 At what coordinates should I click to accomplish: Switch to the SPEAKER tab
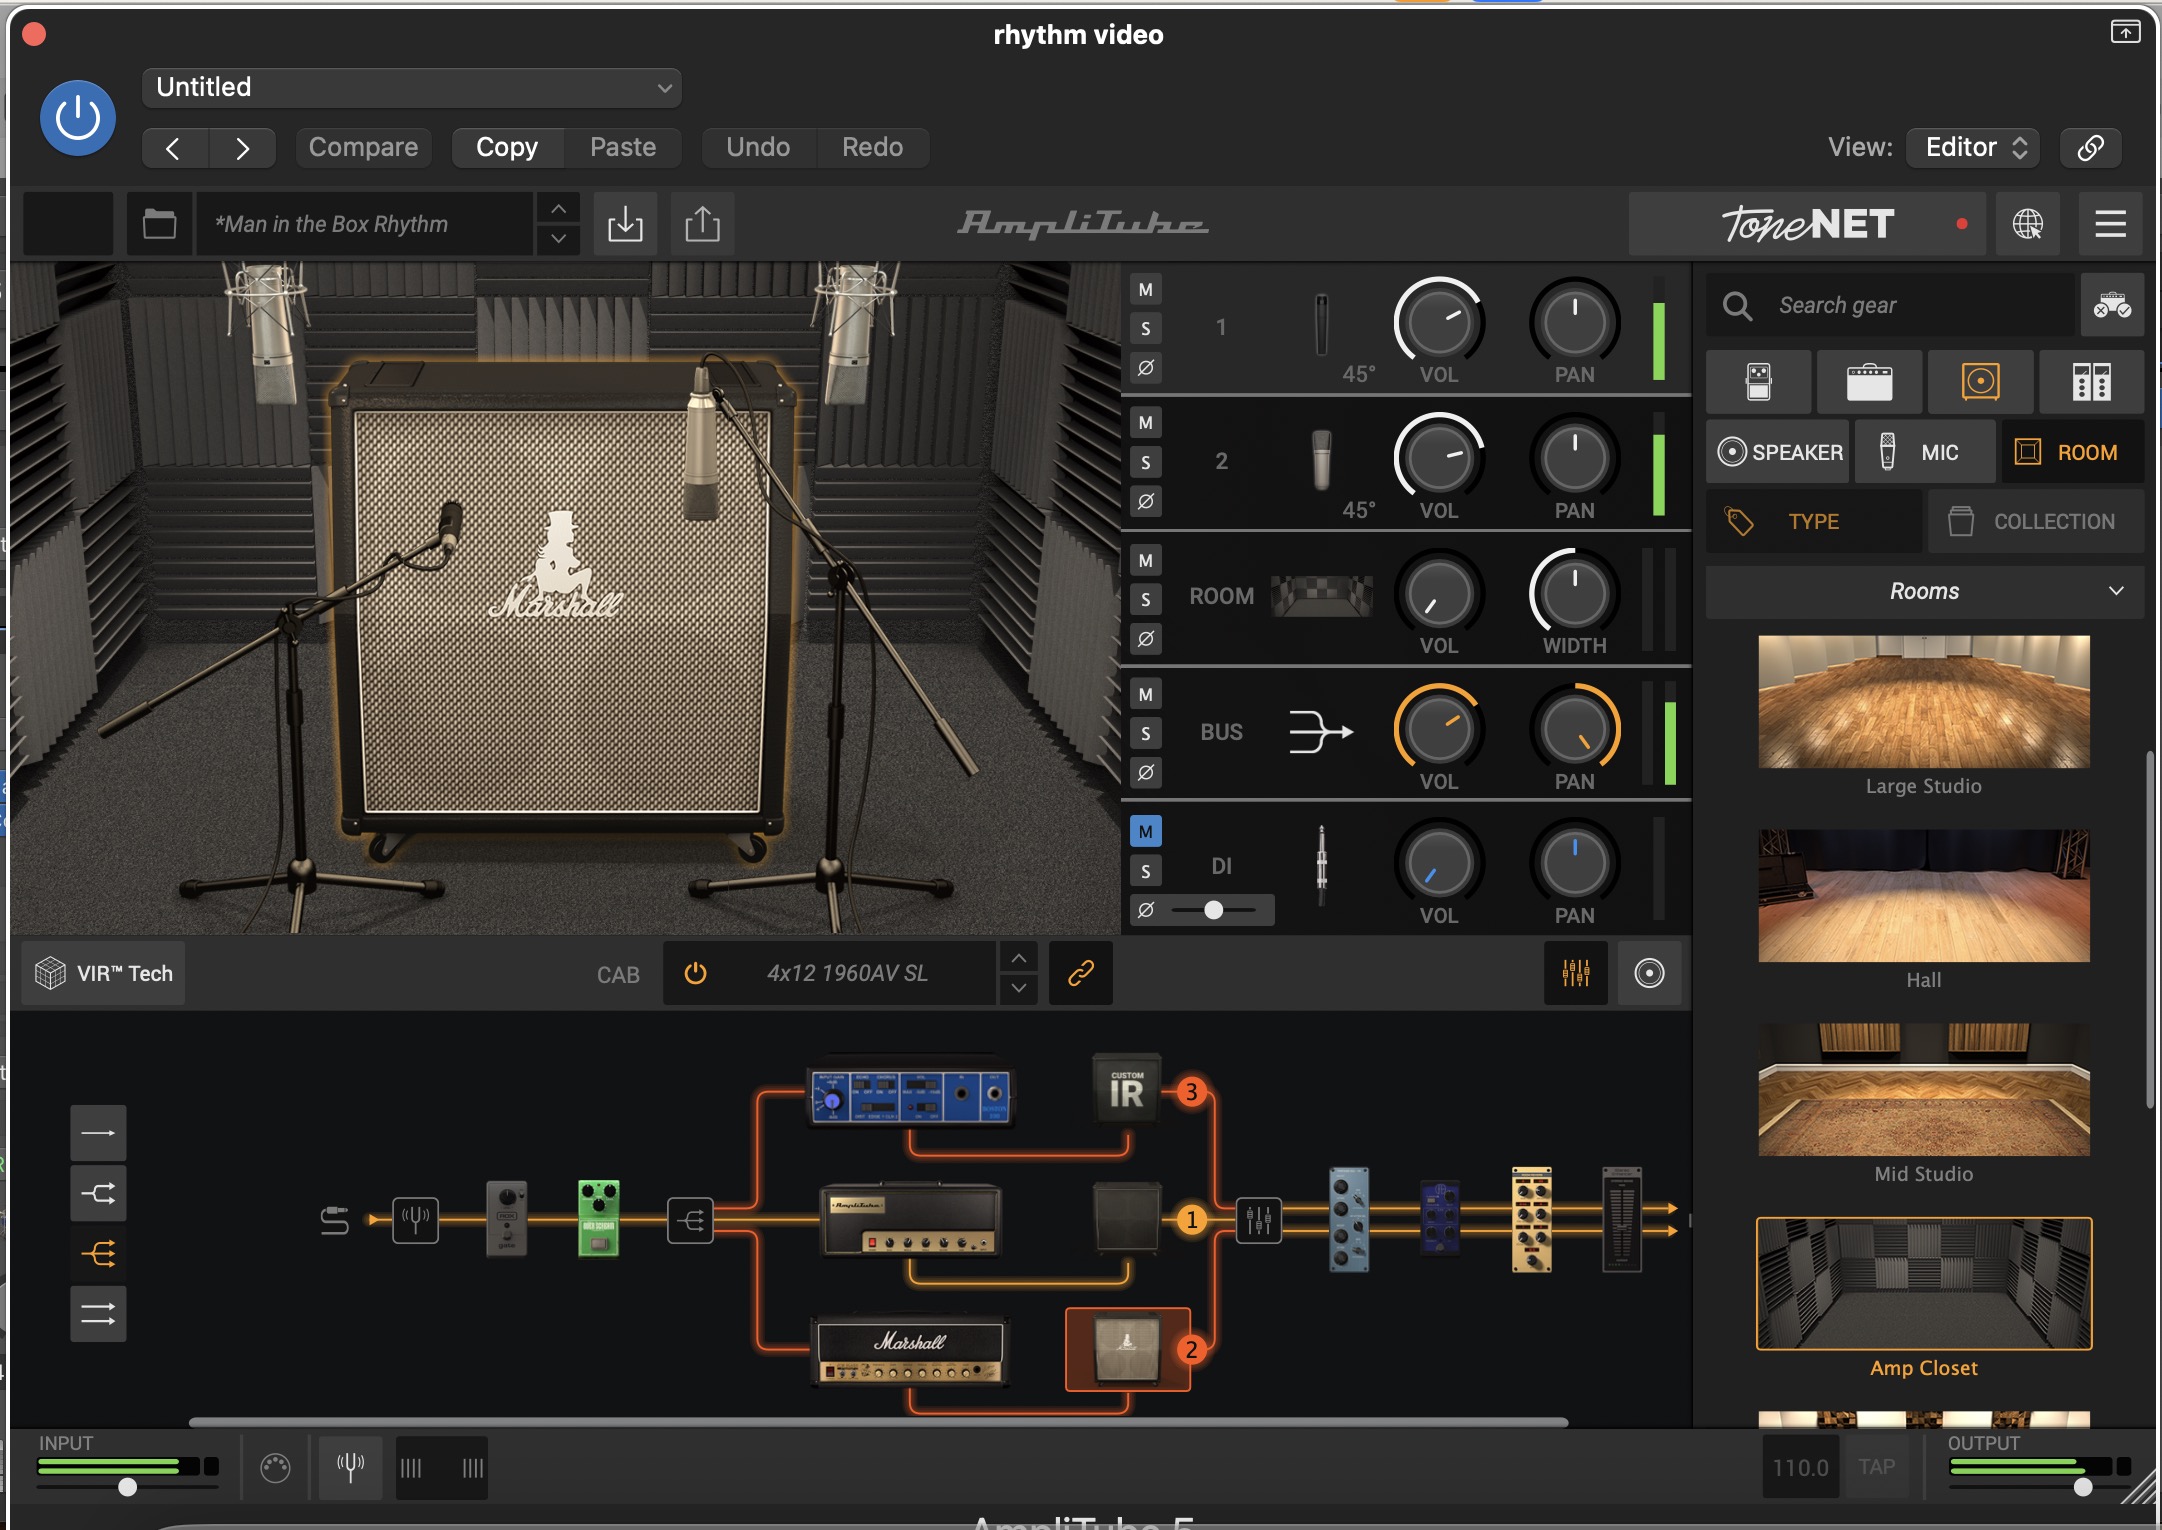pos(1779,452)
